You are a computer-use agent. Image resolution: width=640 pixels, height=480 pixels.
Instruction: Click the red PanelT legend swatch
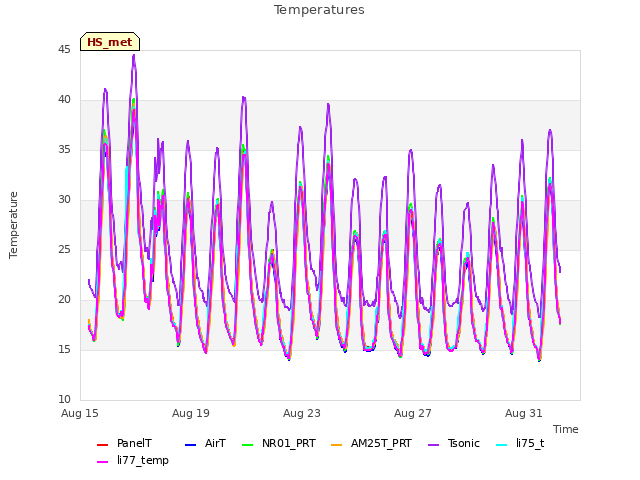pyautogui.click(x=102, y=444)
